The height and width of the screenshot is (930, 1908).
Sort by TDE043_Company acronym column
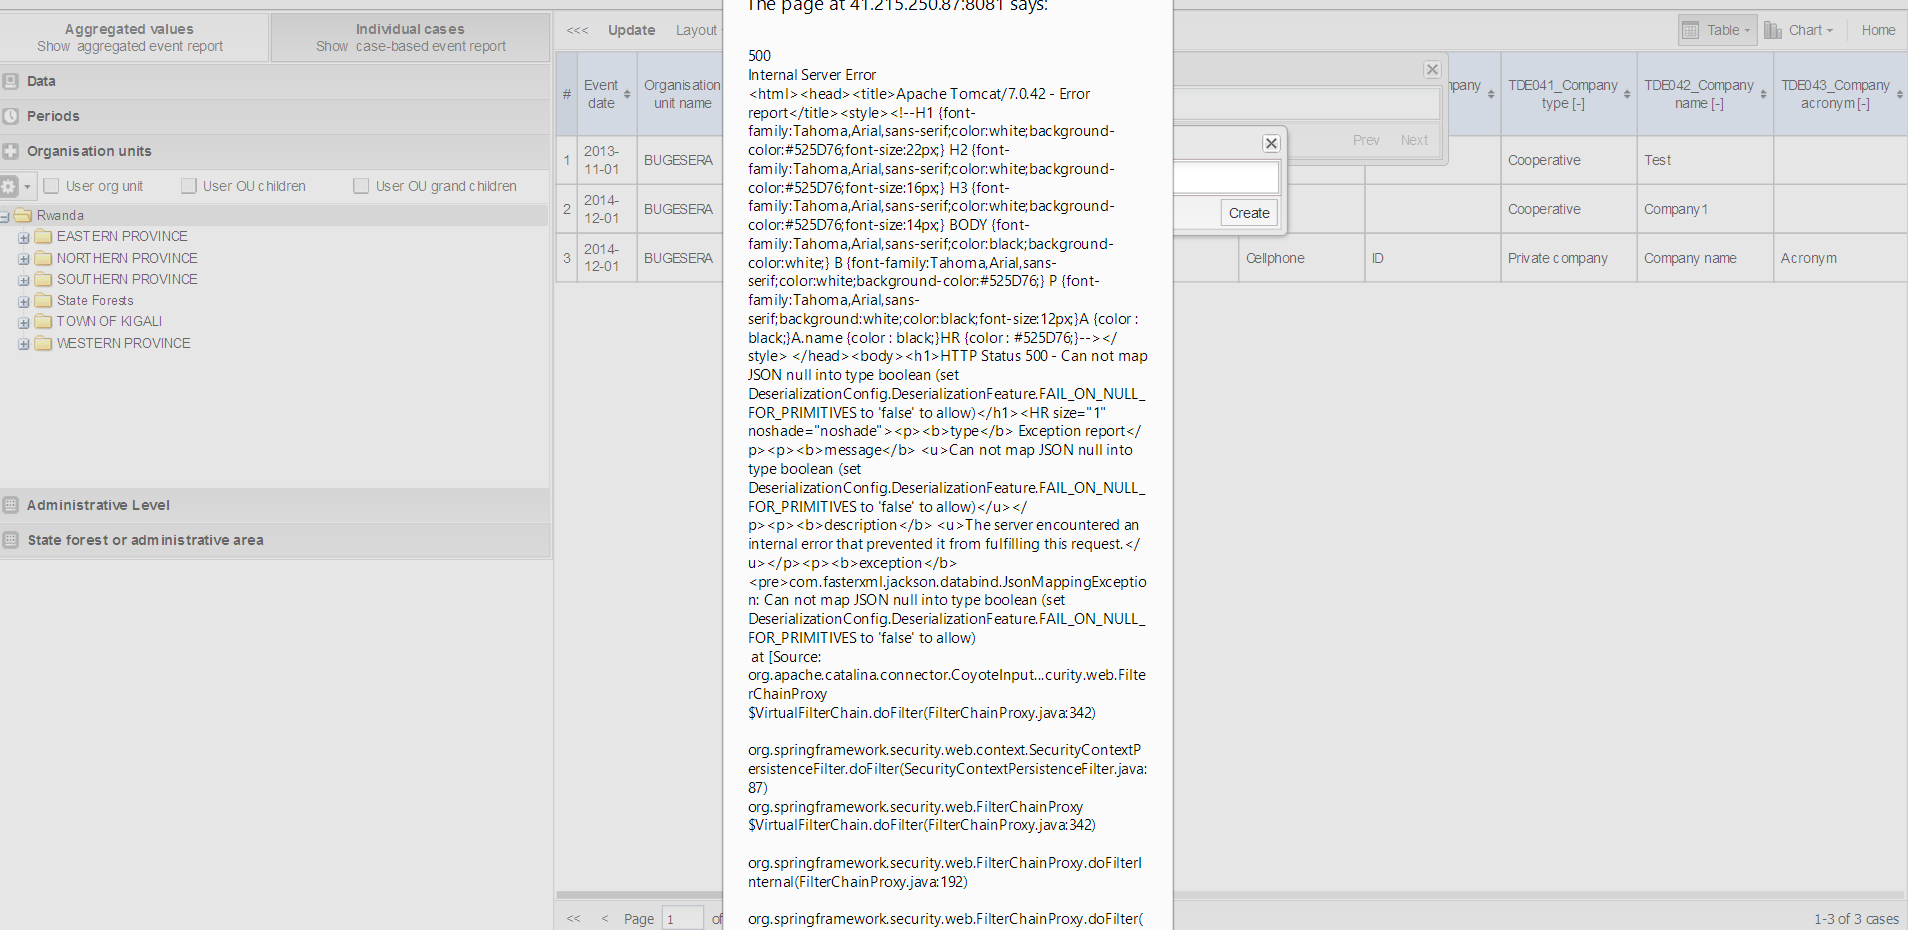click(1840, 94)
